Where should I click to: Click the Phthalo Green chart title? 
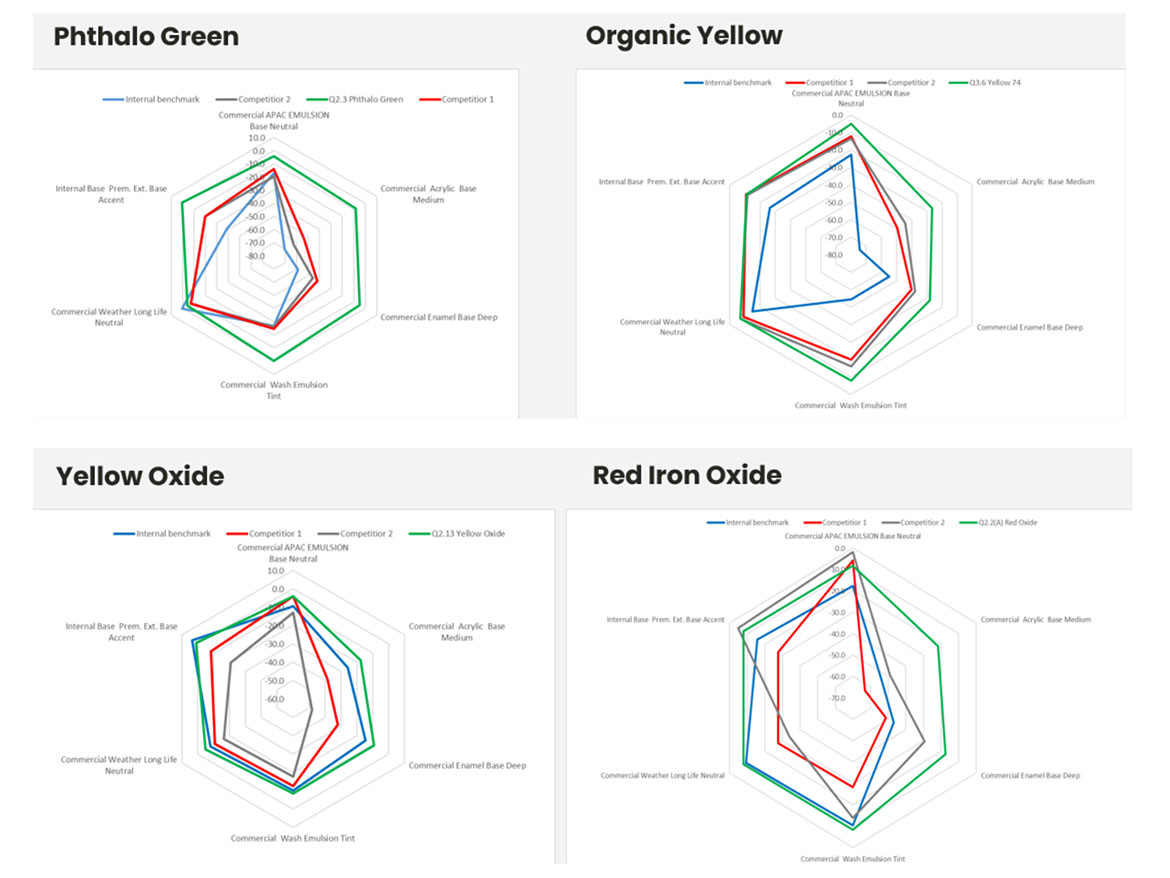146,38
